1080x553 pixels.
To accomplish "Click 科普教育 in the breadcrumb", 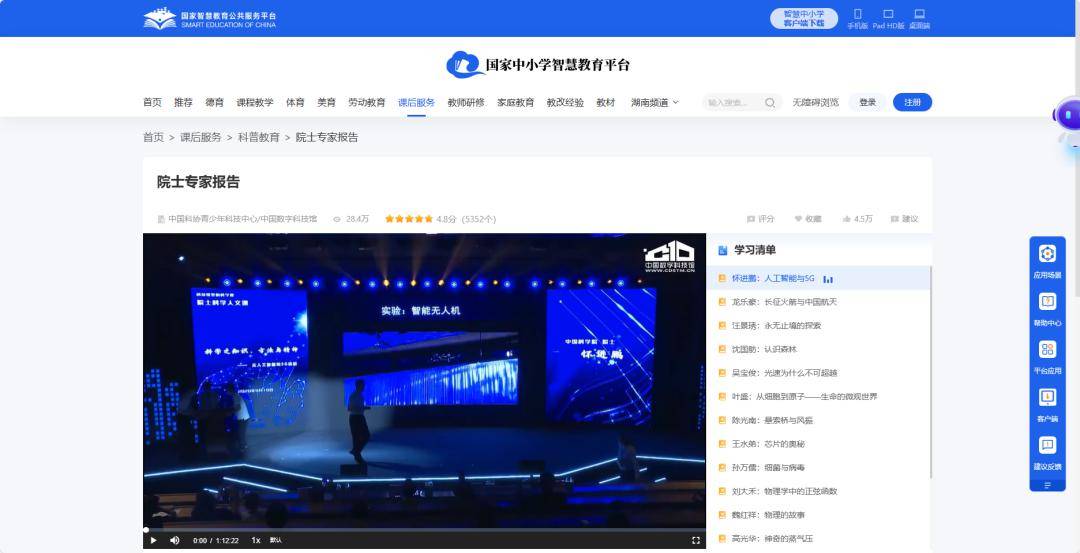I will coord(258,137).
